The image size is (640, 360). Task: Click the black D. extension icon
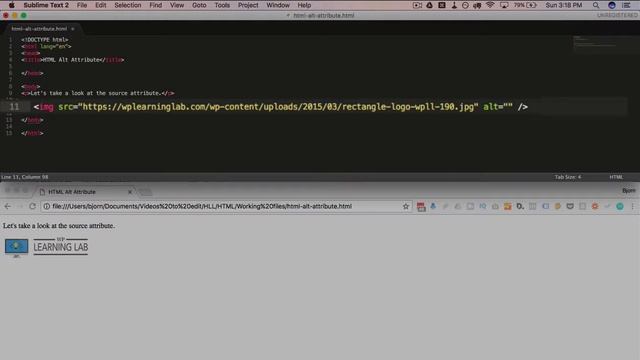tap(520, 206)
